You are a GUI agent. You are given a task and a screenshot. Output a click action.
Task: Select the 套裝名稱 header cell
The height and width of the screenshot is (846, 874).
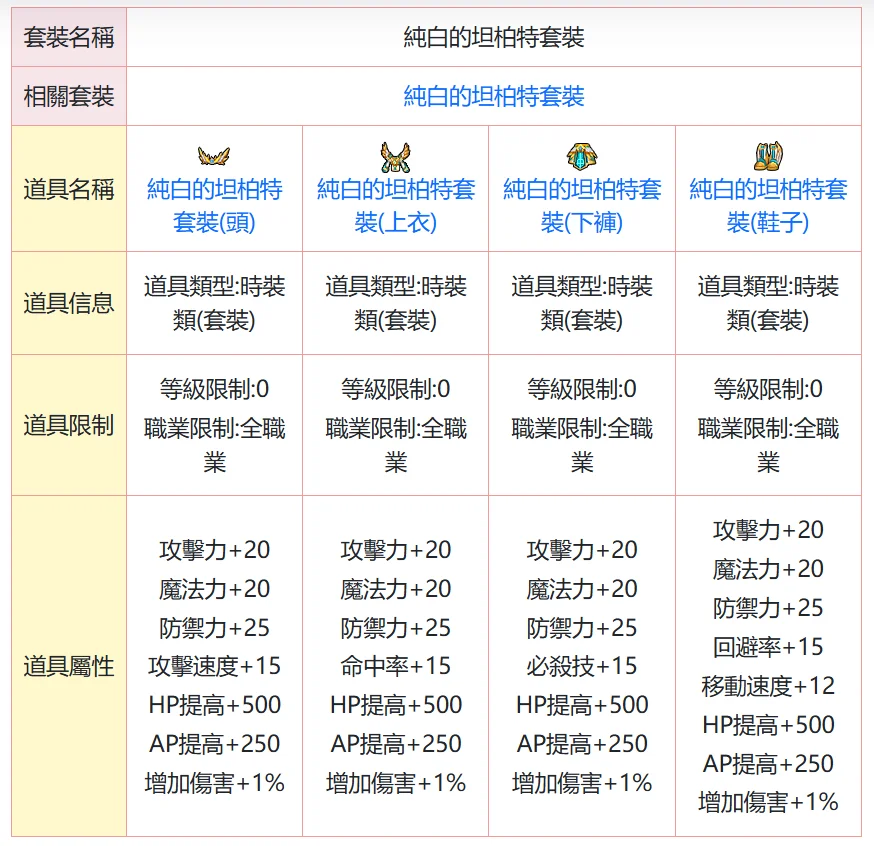pyautogui.click(x=69, y=38)
